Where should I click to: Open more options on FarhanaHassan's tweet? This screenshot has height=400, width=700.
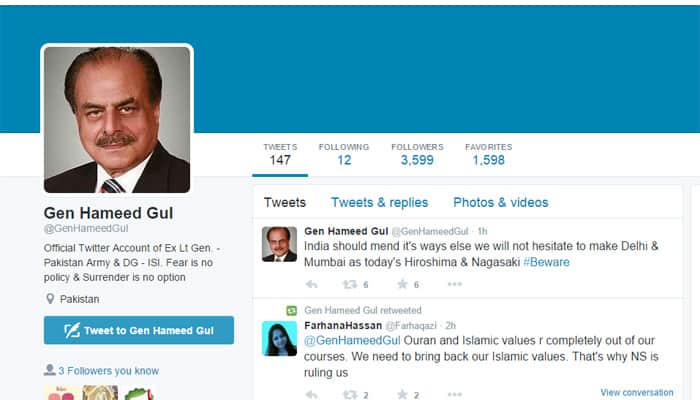454,394
